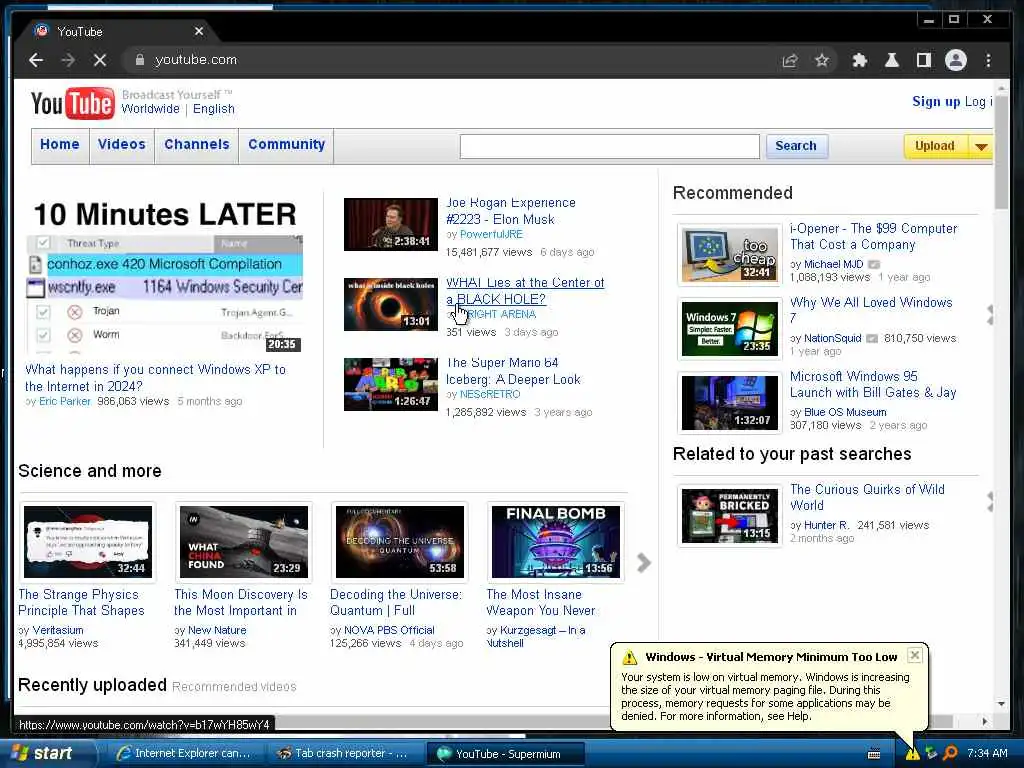Open 'This Moon Discovery' WHAT CHINA FOUND thumbnail

click(x=244, y=541)
